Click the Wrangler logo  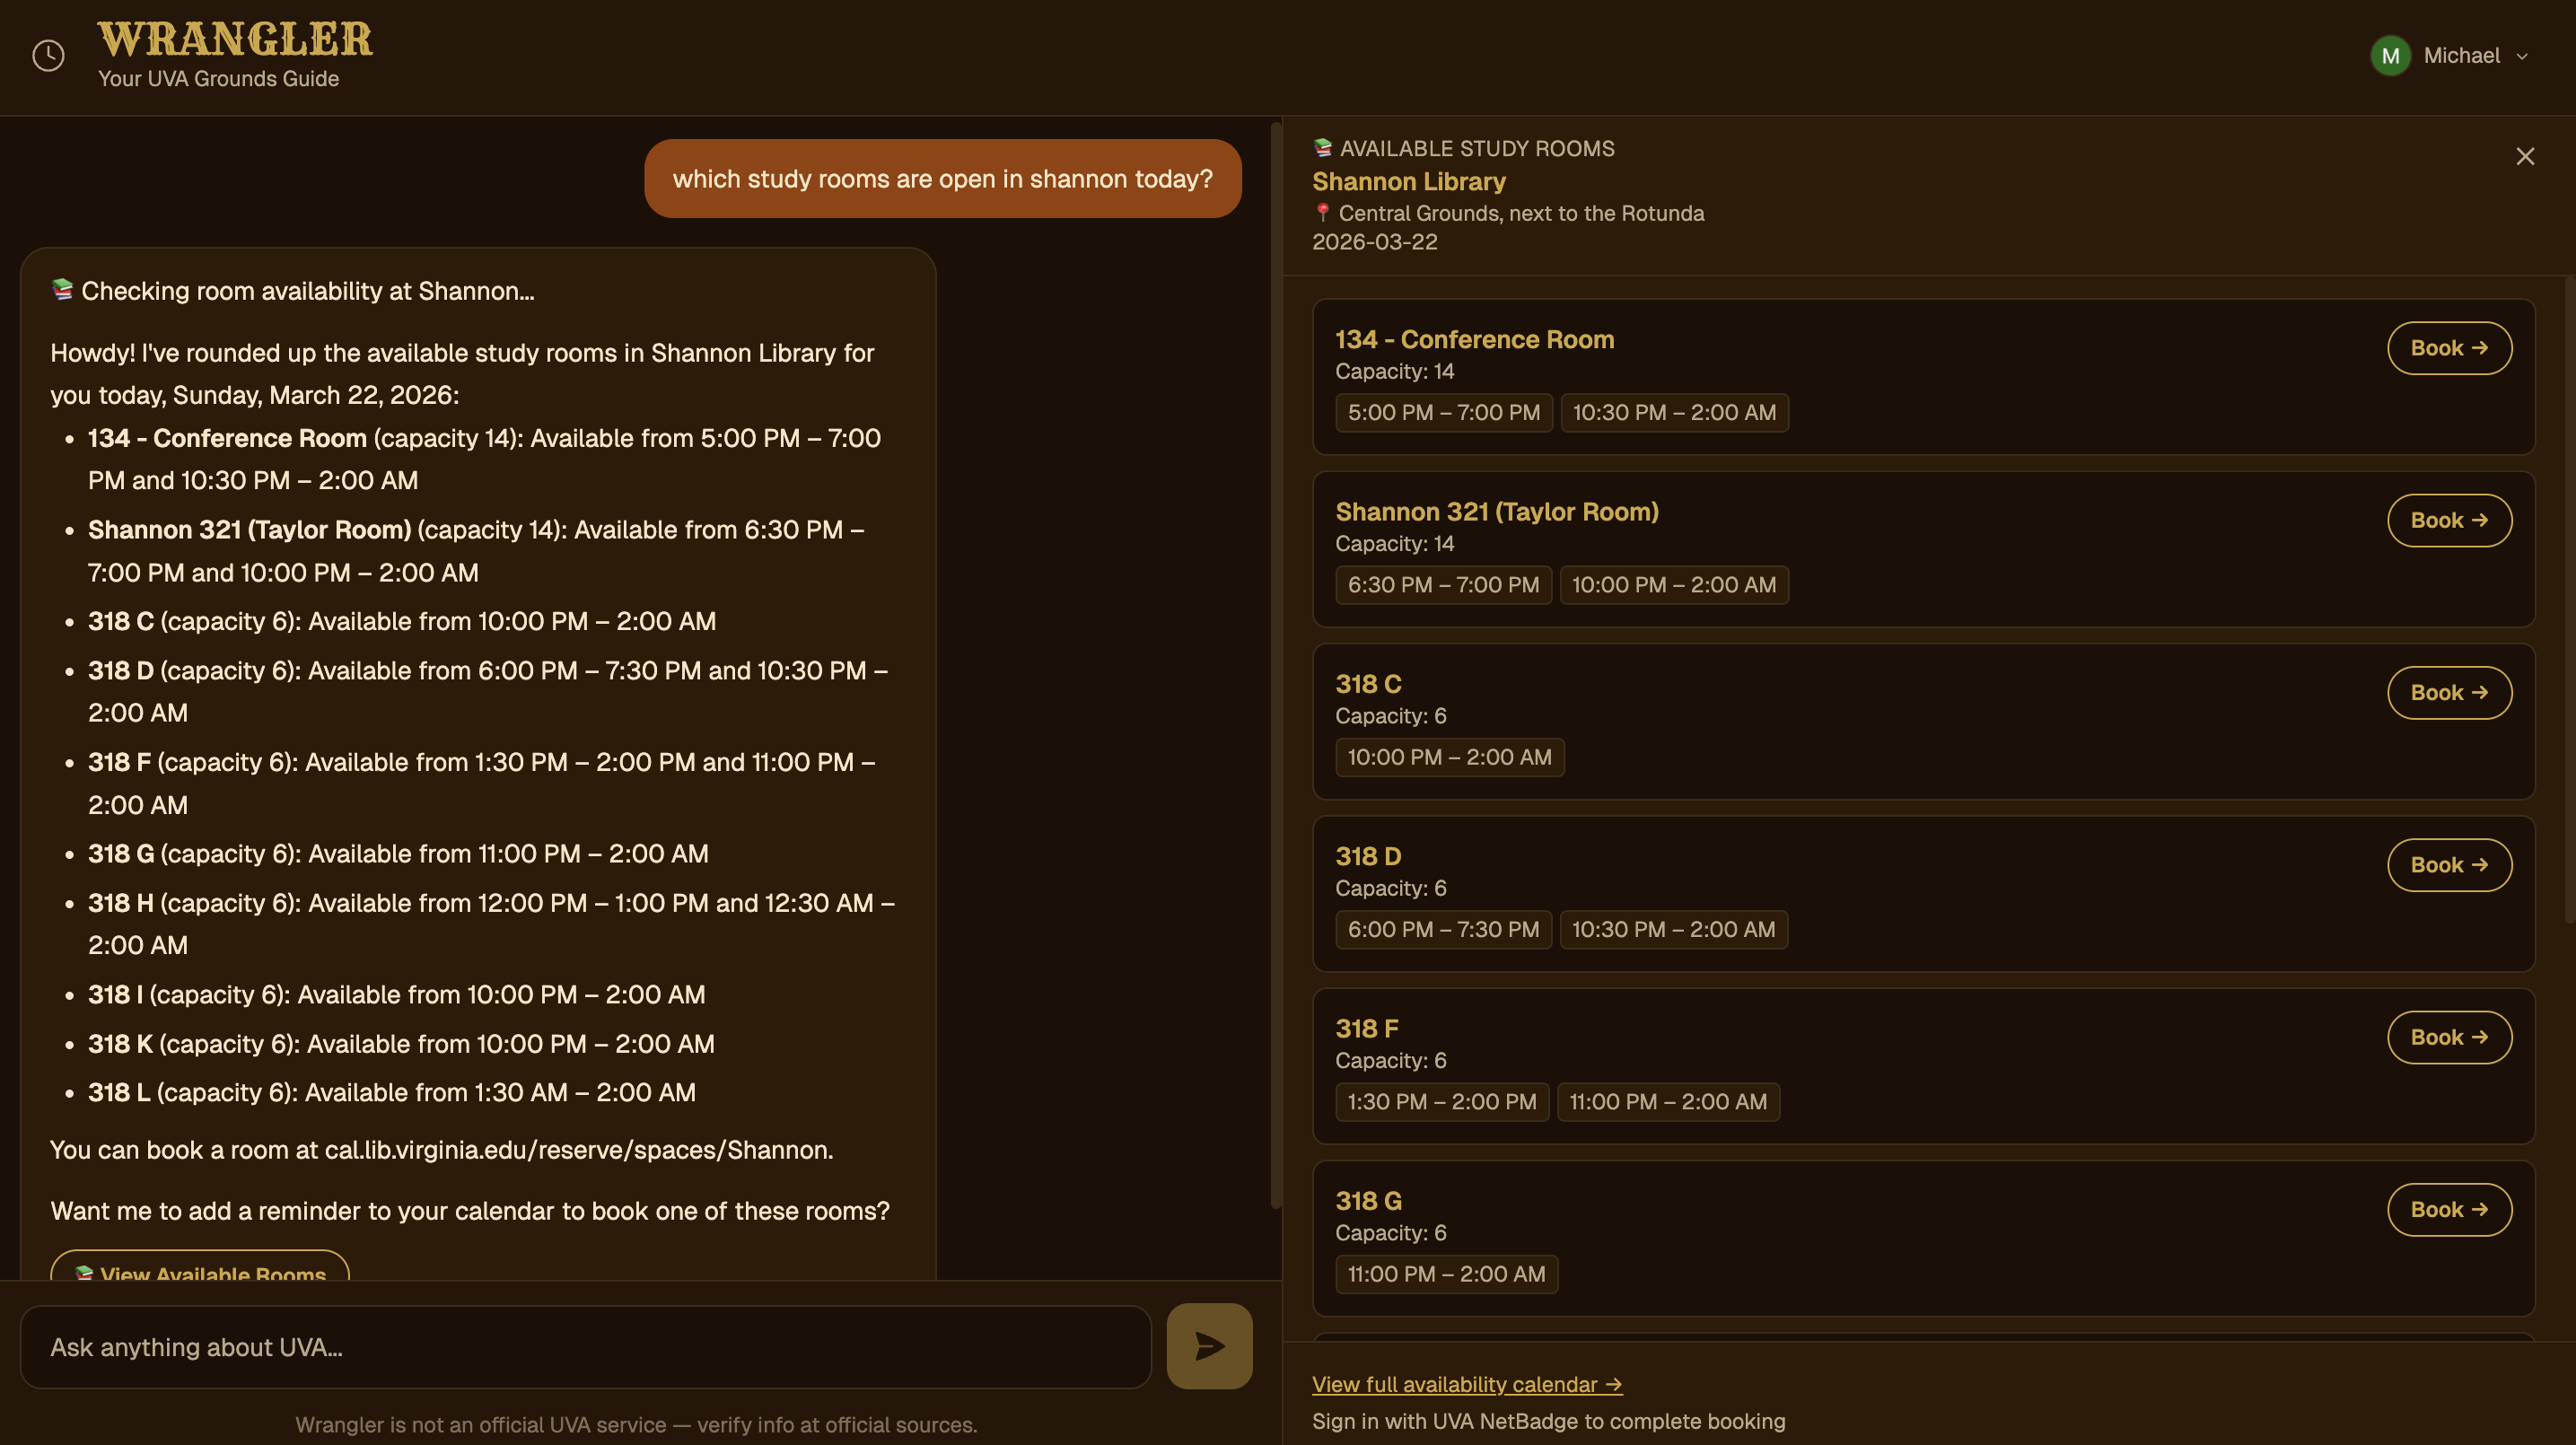[x=235, y=40]
